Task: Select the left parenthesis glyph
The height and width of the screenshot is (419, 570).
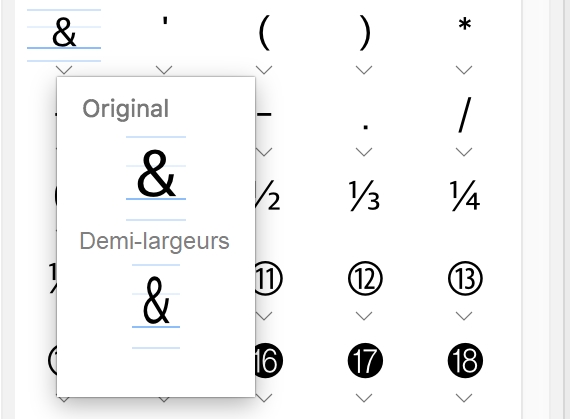Action: click(264, 33)
